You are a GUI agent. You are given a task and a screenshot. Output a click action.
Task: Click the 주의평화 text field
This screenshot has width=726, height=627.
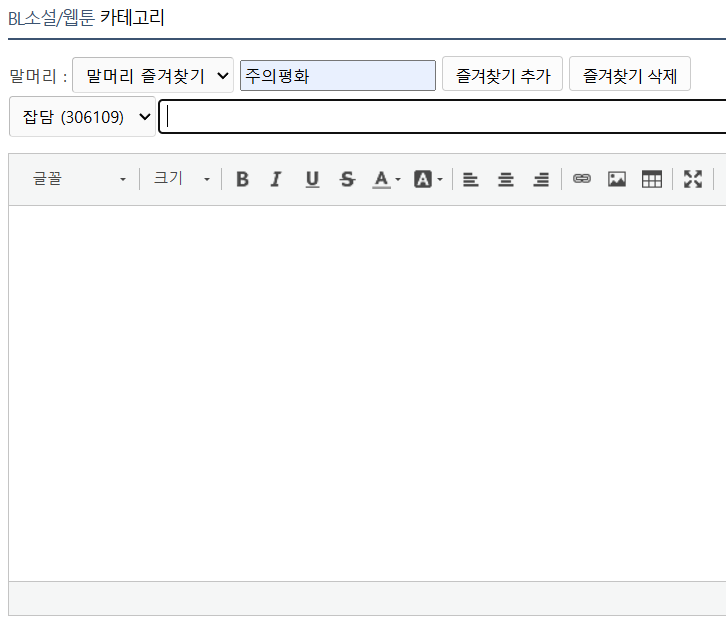(x=337, y=75)
